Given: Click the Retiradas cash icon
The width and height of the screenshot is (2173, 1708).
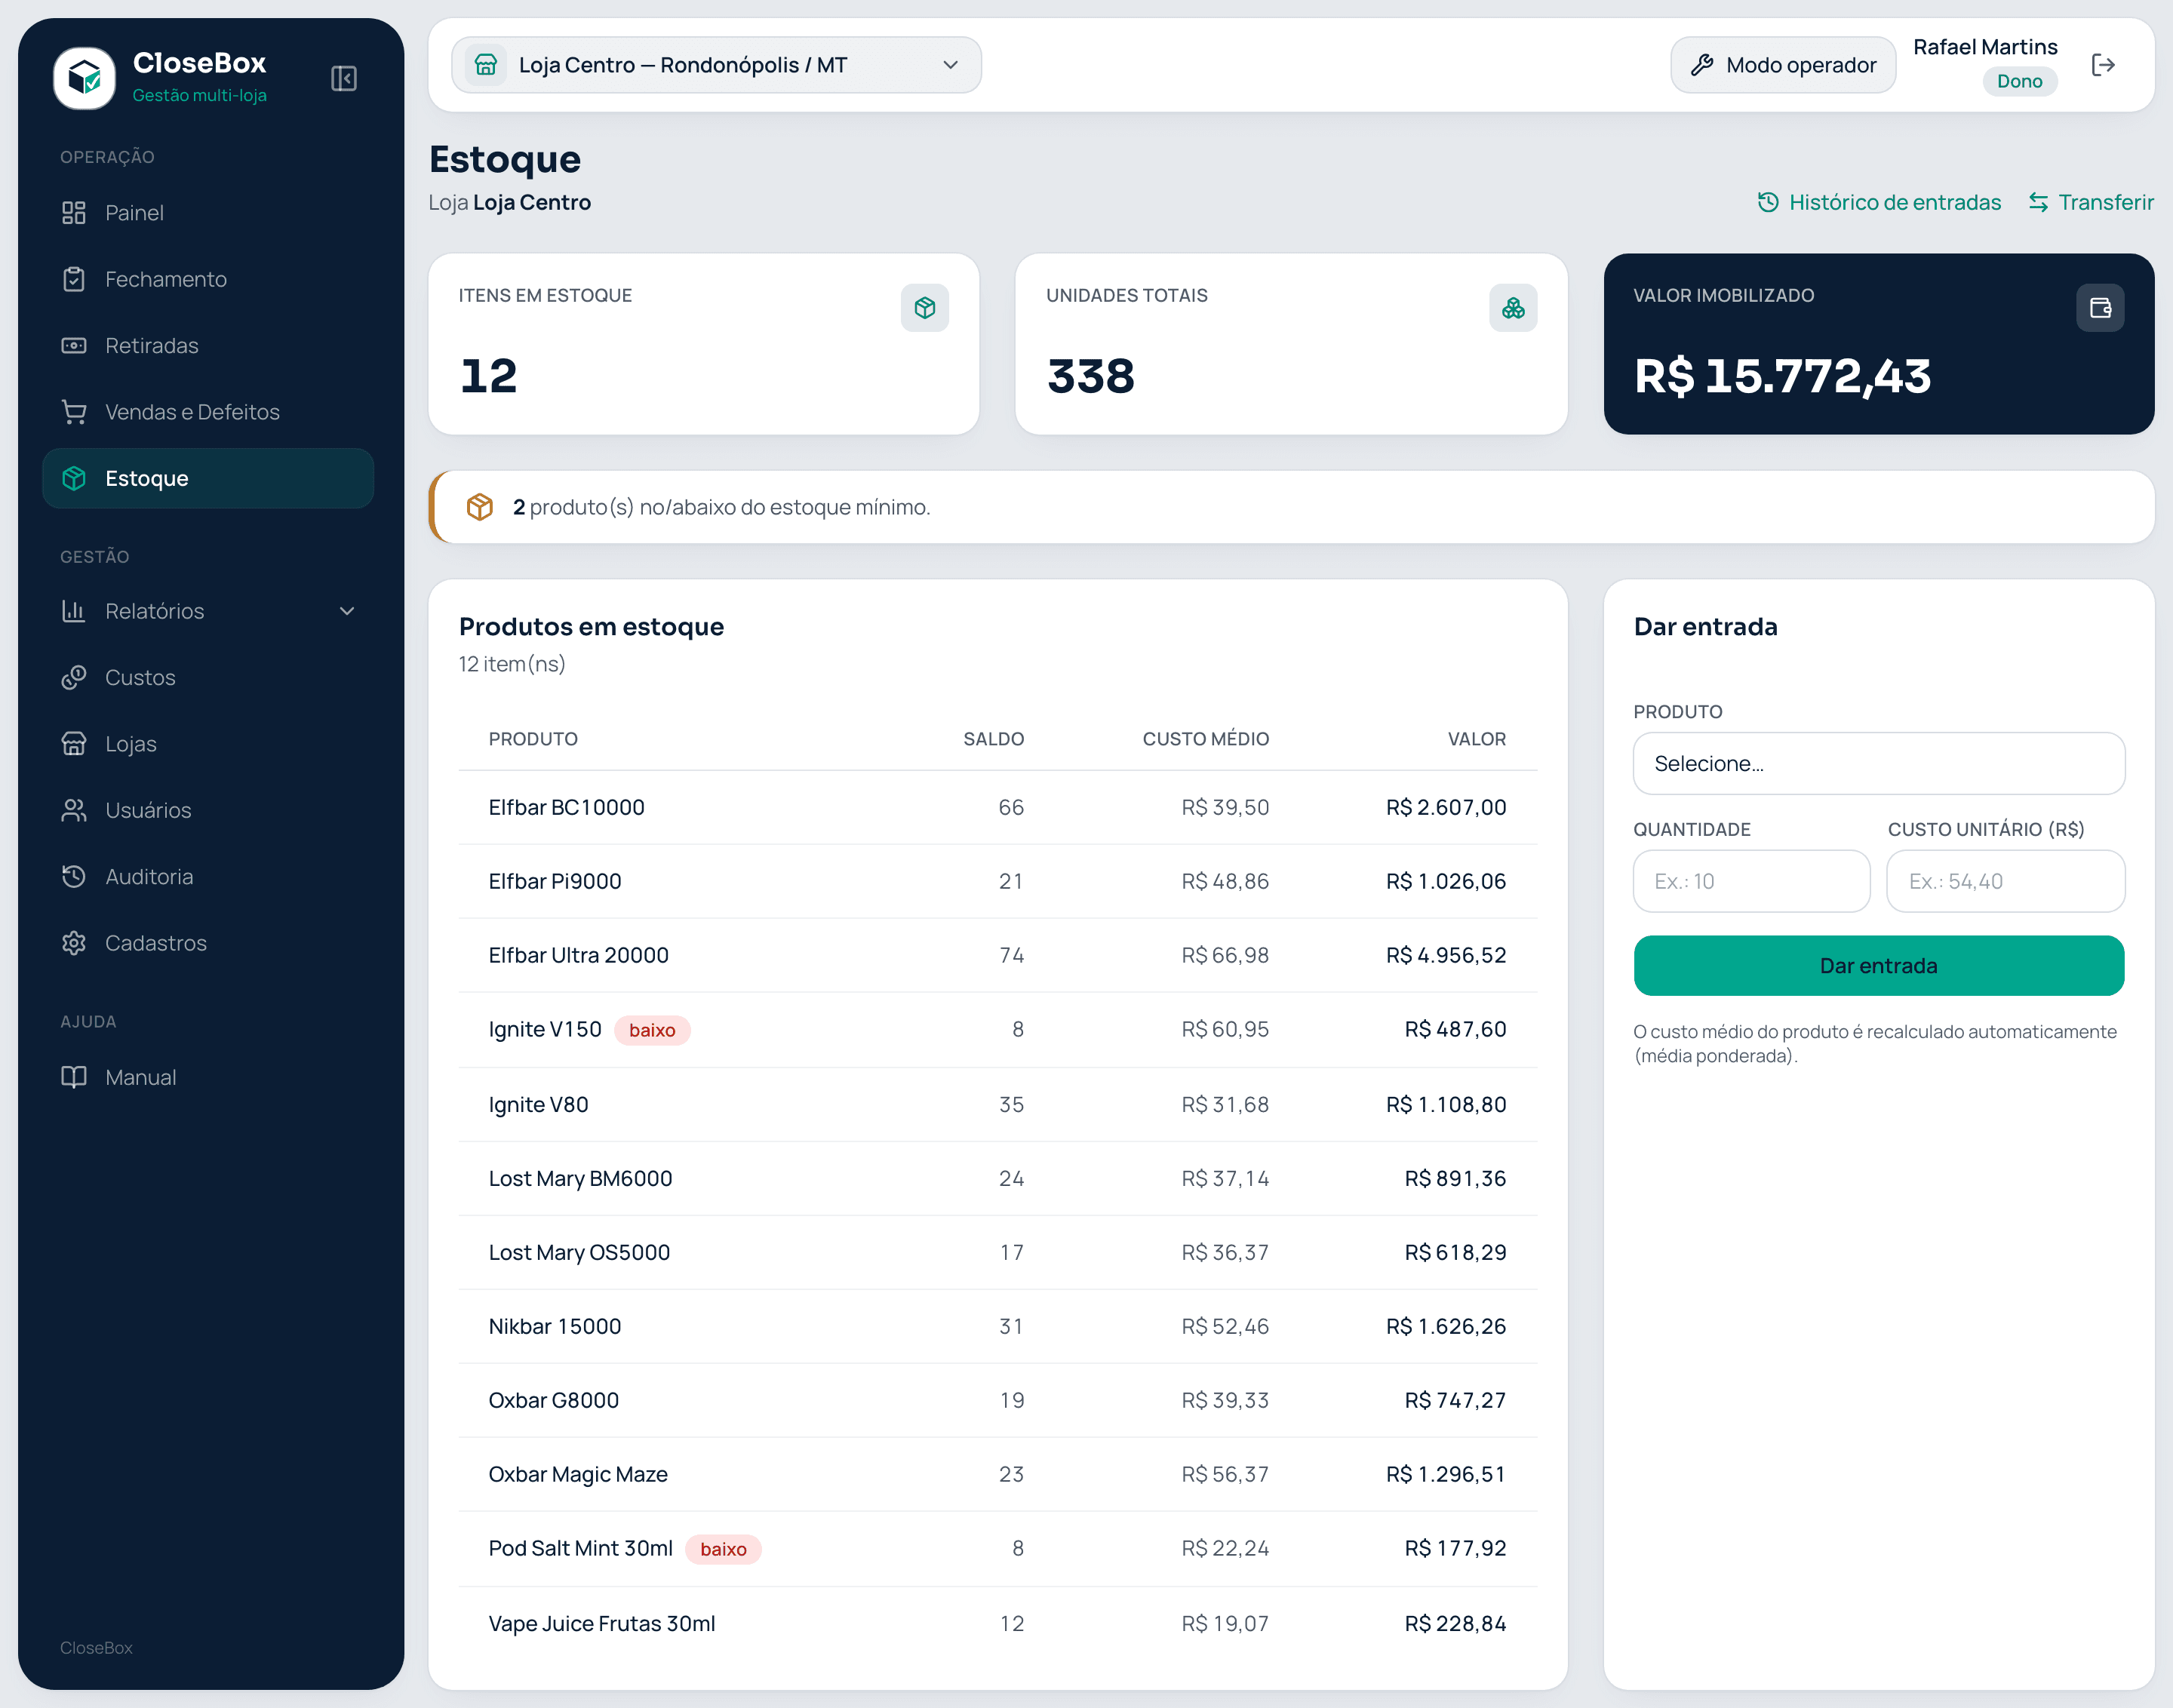Looking at the screenshot, I should pyautogui.click(x=74, y=346).
